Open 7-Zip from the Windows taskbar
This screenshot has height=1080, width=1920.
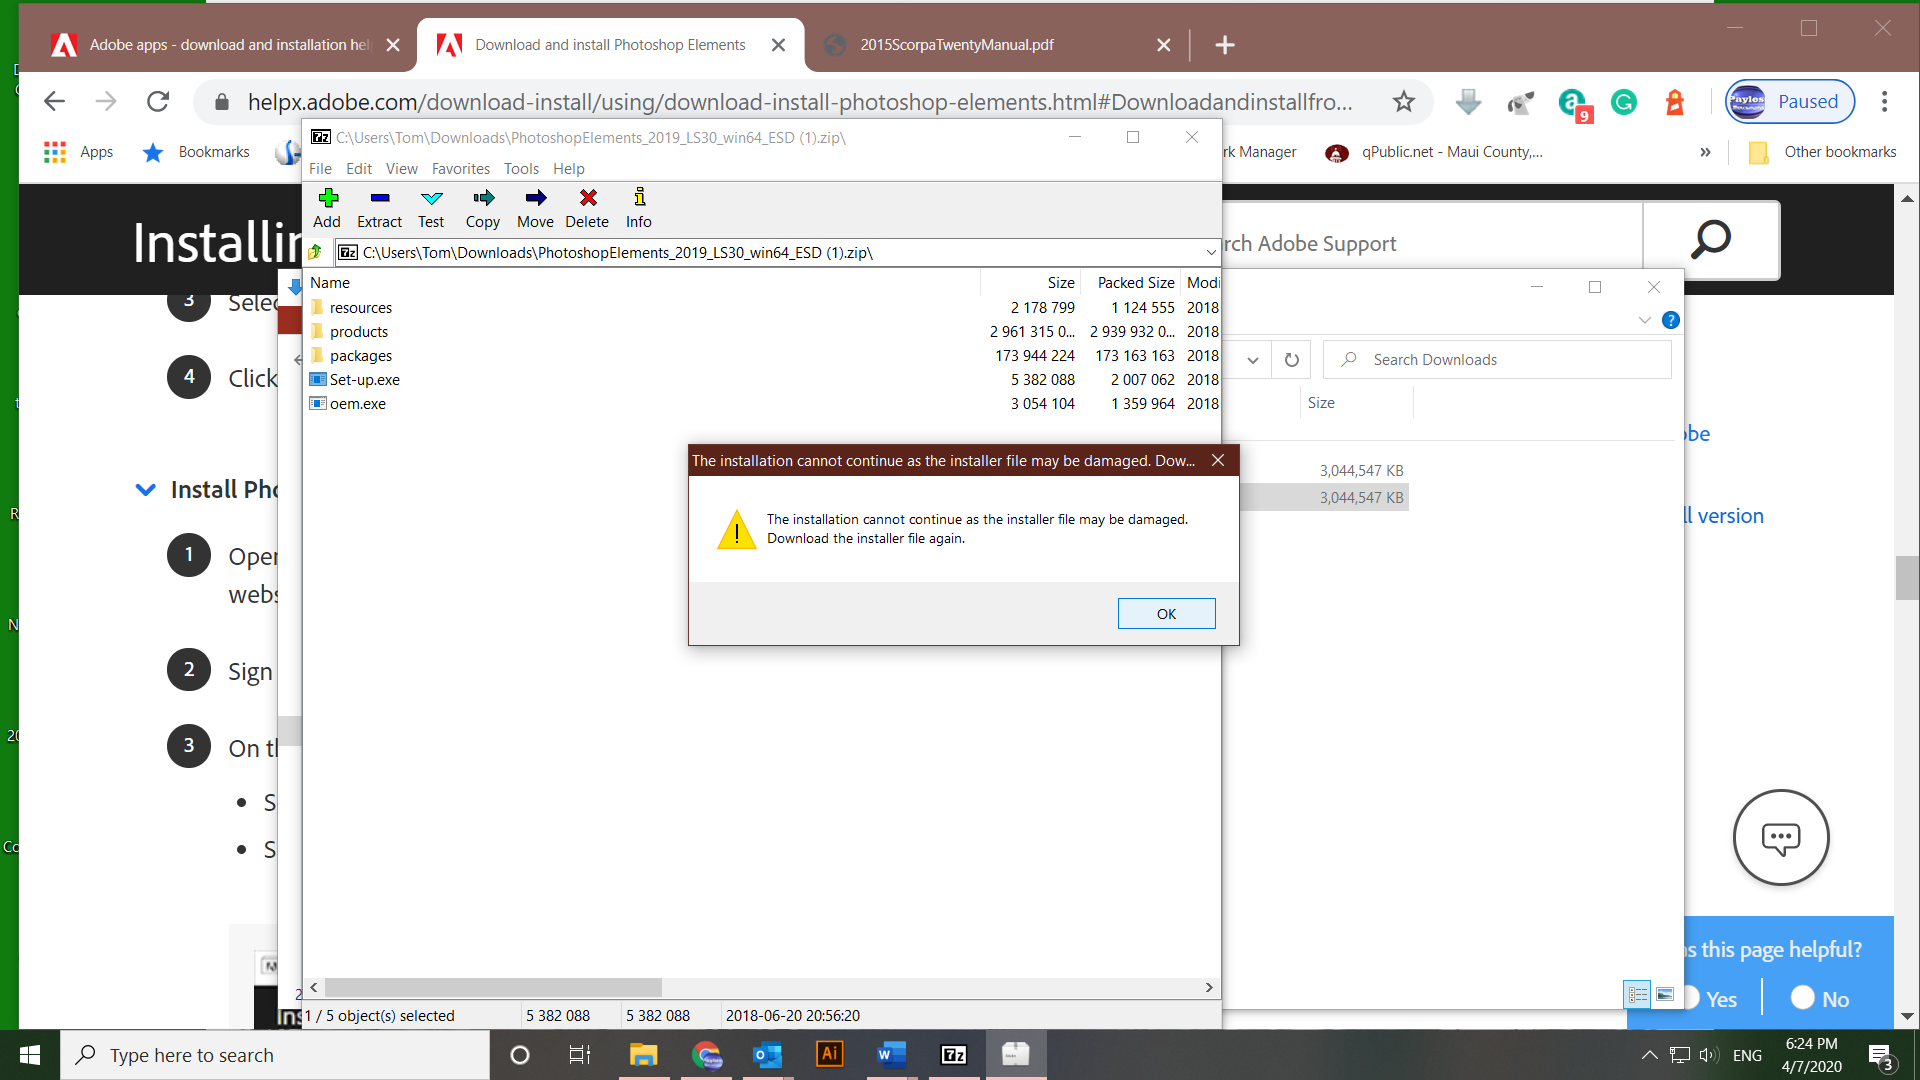(x=954, y=1054)
